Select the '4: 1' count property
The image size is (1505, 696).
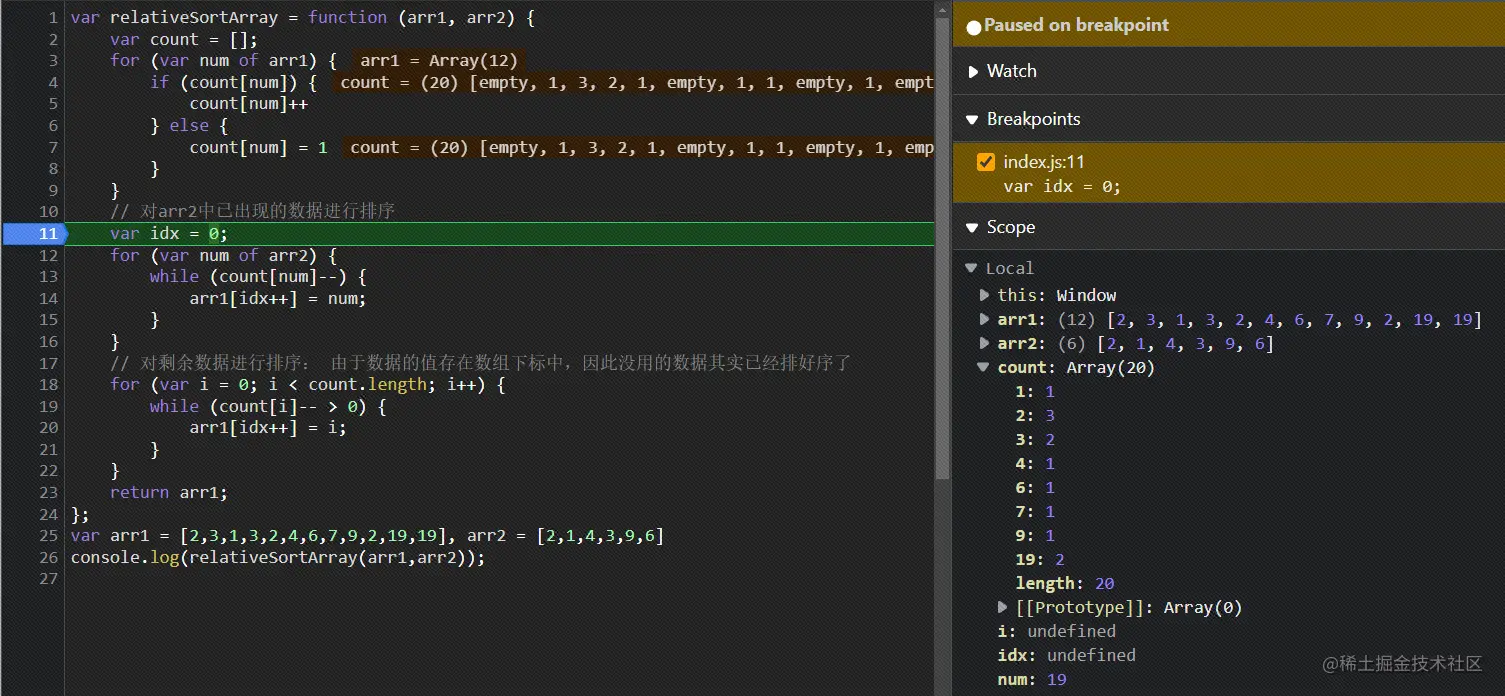(x=1035, y=463)
